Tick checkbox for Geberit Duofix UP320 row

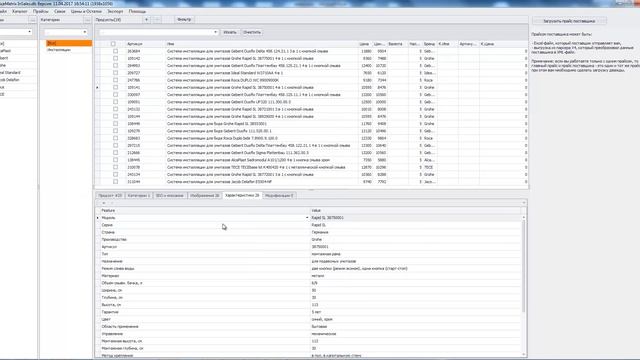(116, 102)
